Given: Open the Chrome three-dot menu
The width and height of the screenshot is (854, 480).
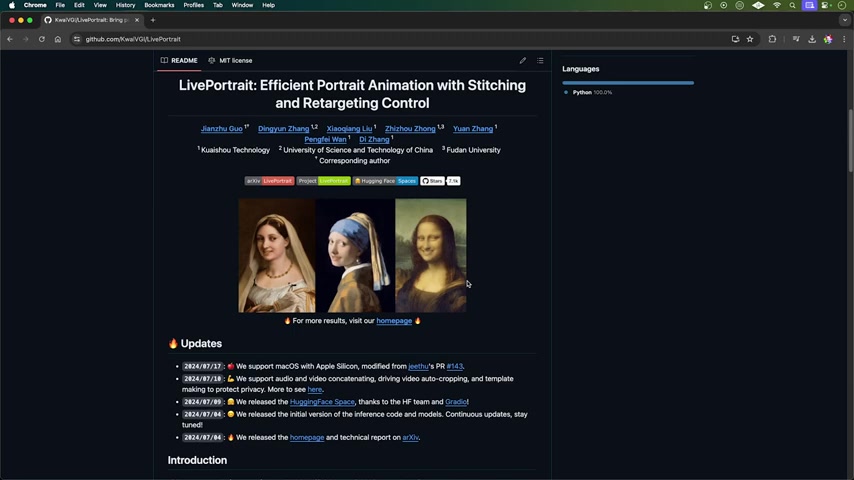Looking at the screenshot, I should pyautogui.click(x=844, y=39).
